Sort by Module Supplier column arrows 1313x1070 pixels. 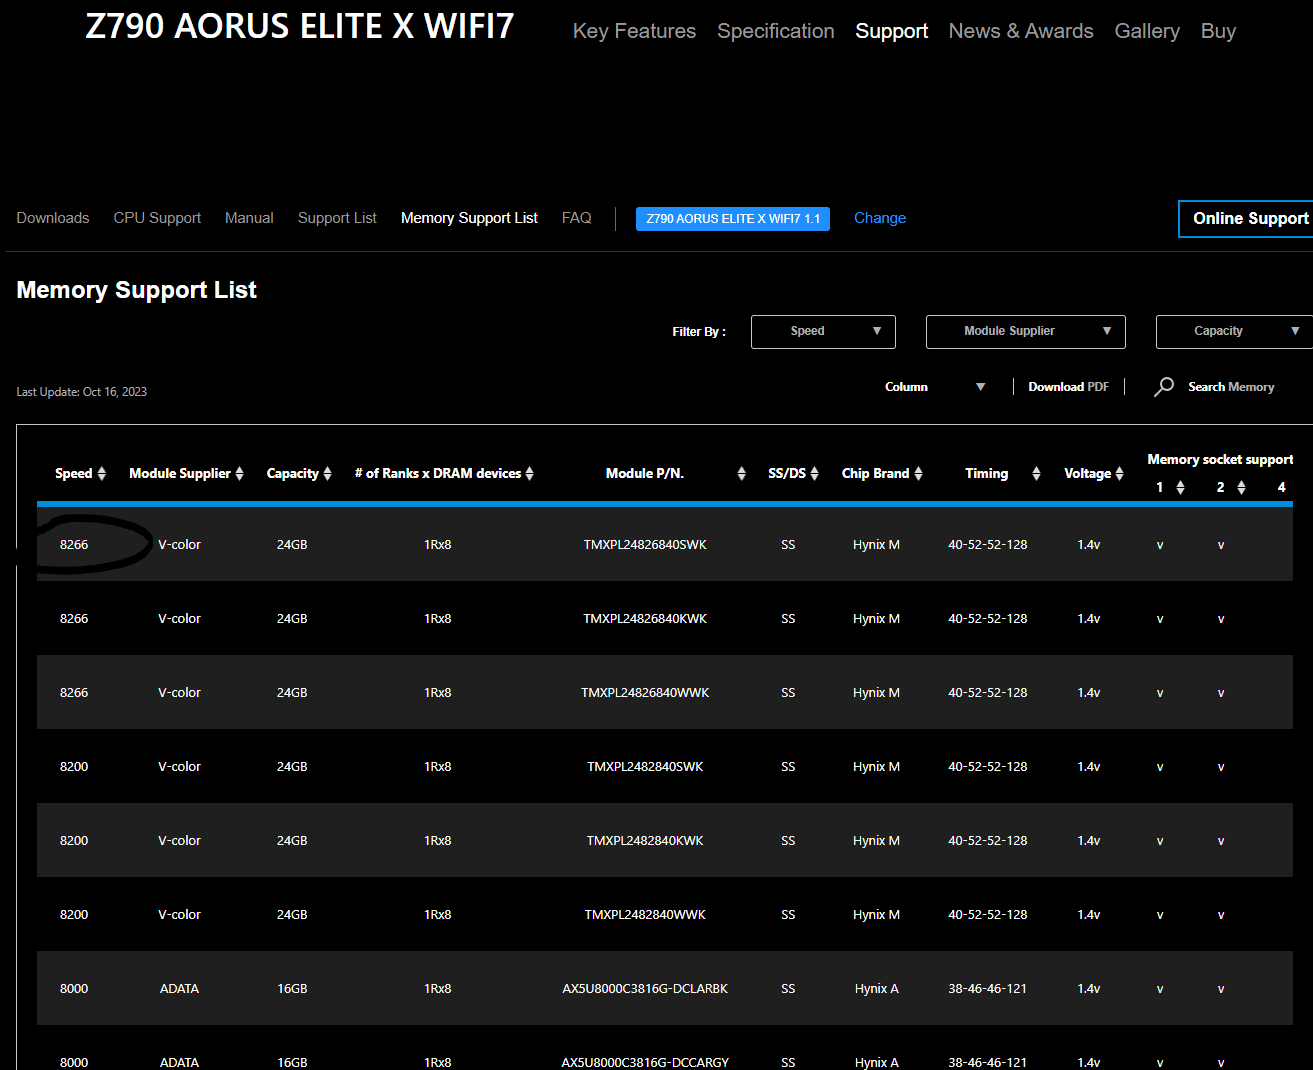[x=240, y=474]
